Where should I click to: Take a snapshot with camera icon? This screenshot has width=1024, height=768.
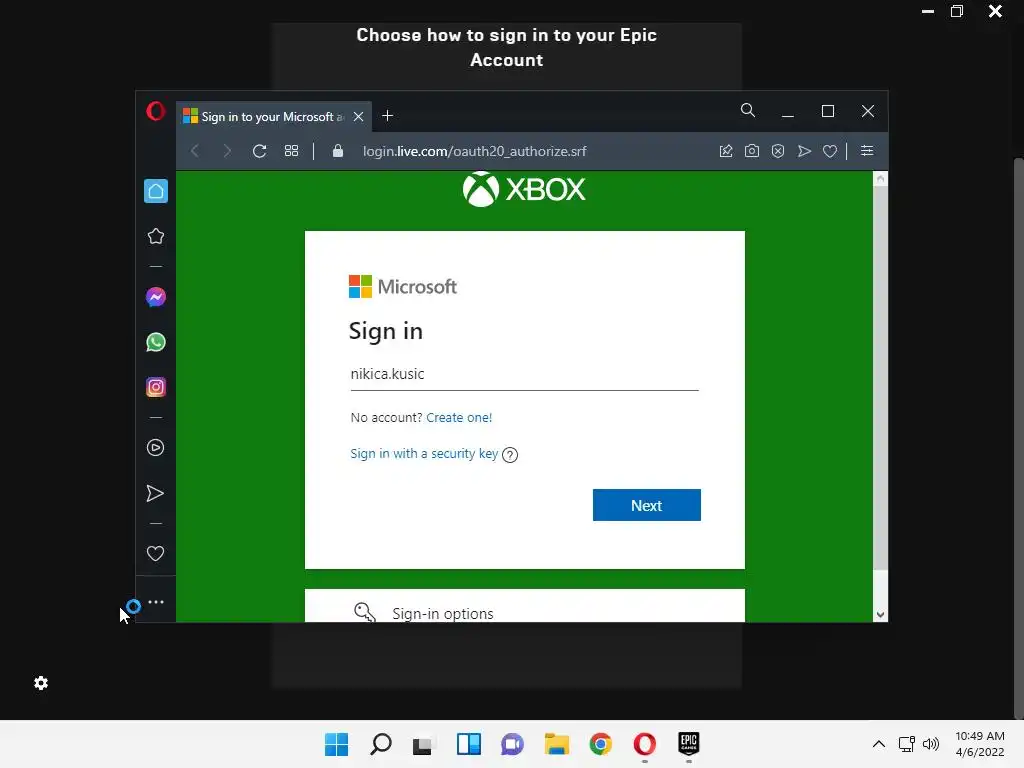(x=752, y=151)
